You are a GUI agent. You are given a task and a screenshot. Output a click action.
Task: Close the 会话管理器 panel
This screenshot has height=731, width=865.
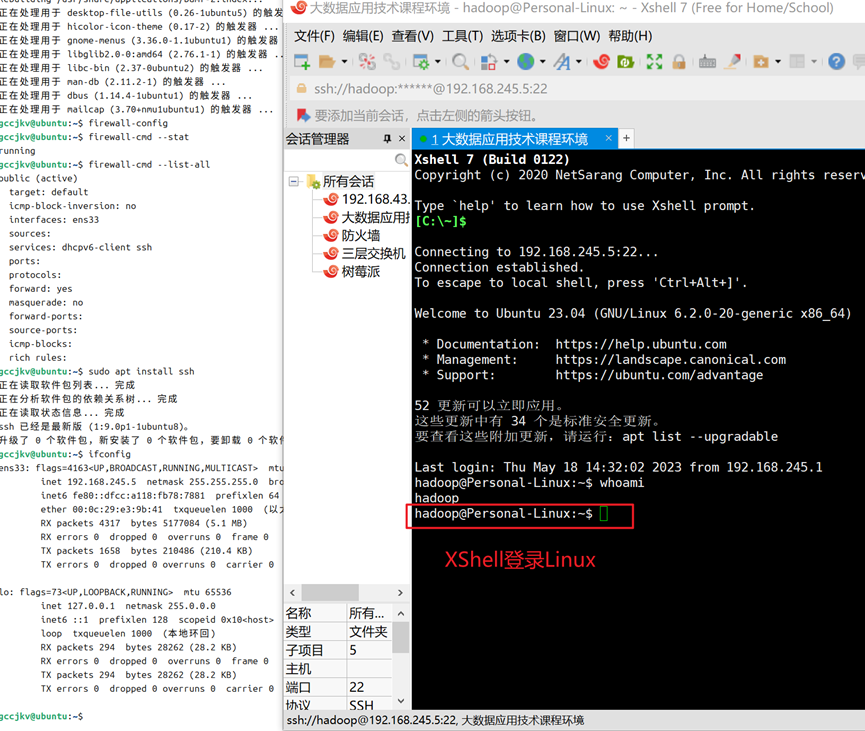click(x=402, y=138)
